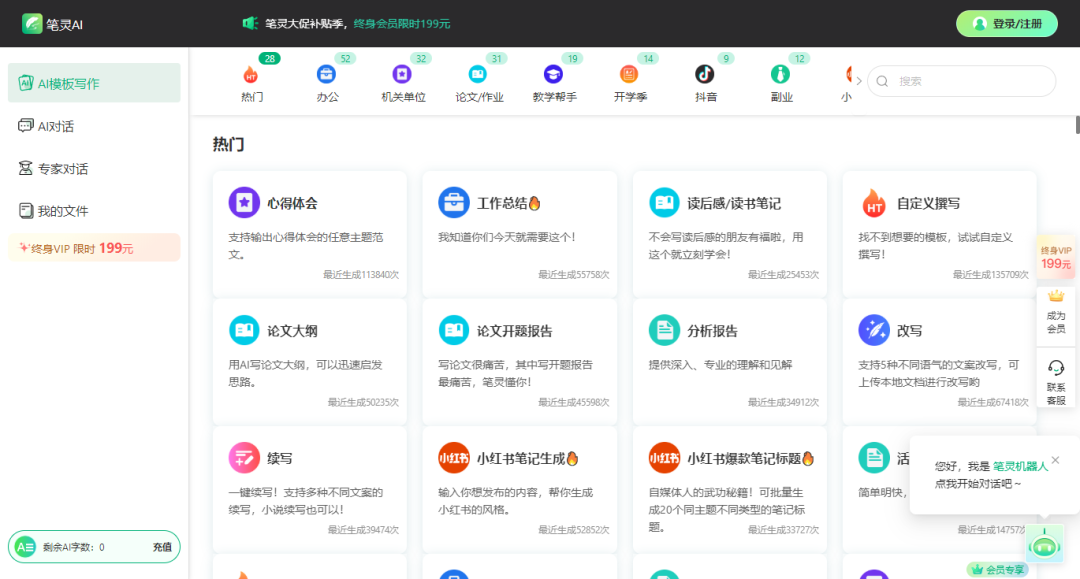Go to 我的文件 in the sidebar
The image size is (1080, 579).
[94, 211]
